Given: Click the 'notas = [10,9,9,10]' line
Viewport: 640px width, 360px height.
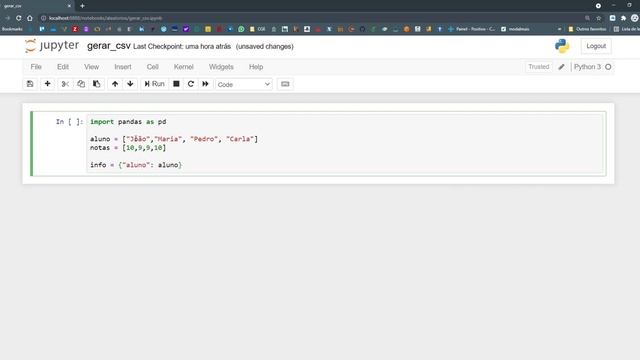Looking at the screenshot, I should [x=128, y=148].
